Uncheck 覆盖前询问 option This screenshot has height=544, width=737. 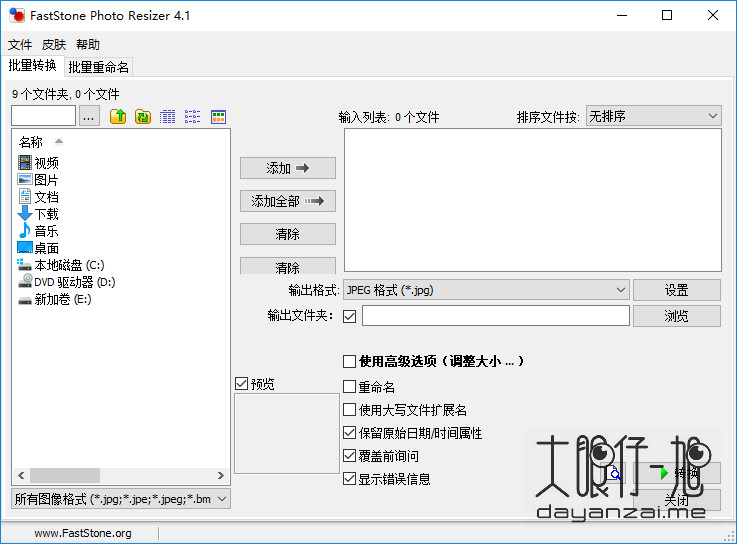(349, 456)
